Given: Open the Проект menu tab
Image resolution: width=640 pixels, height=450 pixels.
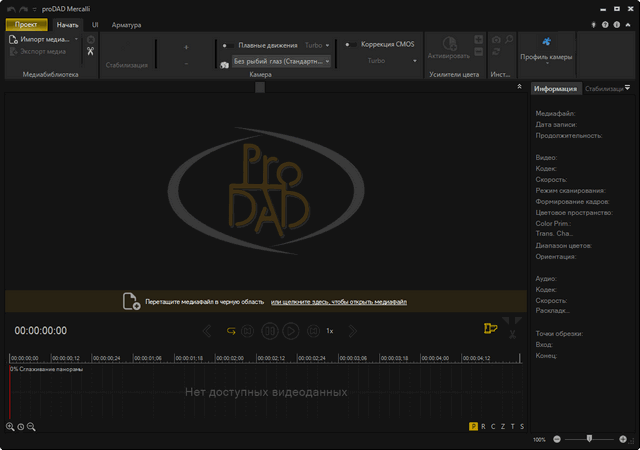Looking at the screenshot, I should 26,24.
